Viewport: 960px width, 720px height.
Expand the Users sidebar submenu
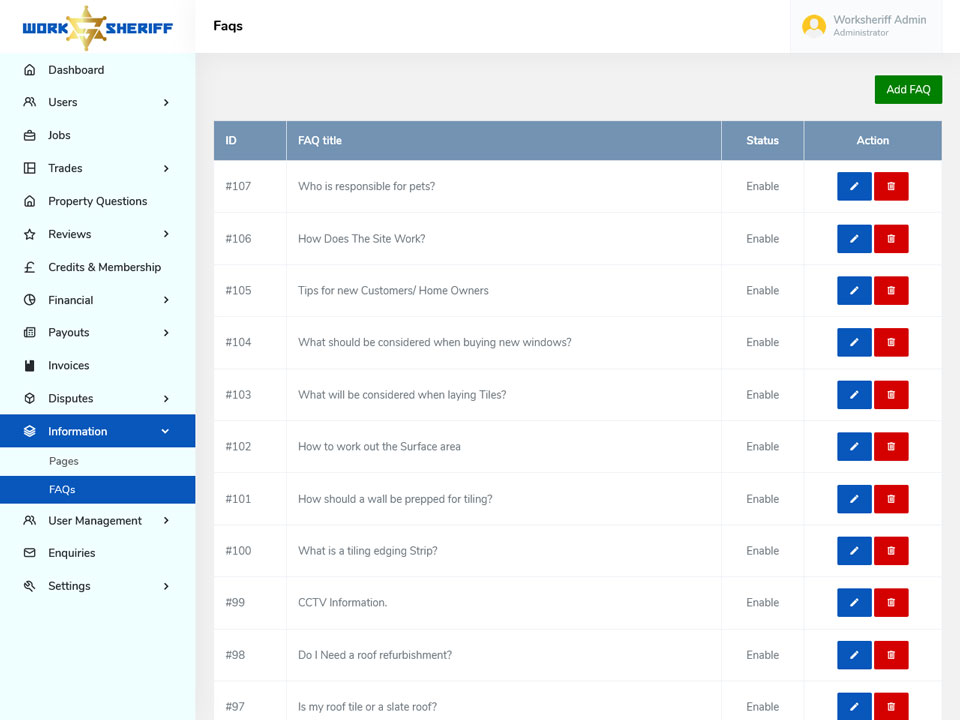(x=166, y=102)
